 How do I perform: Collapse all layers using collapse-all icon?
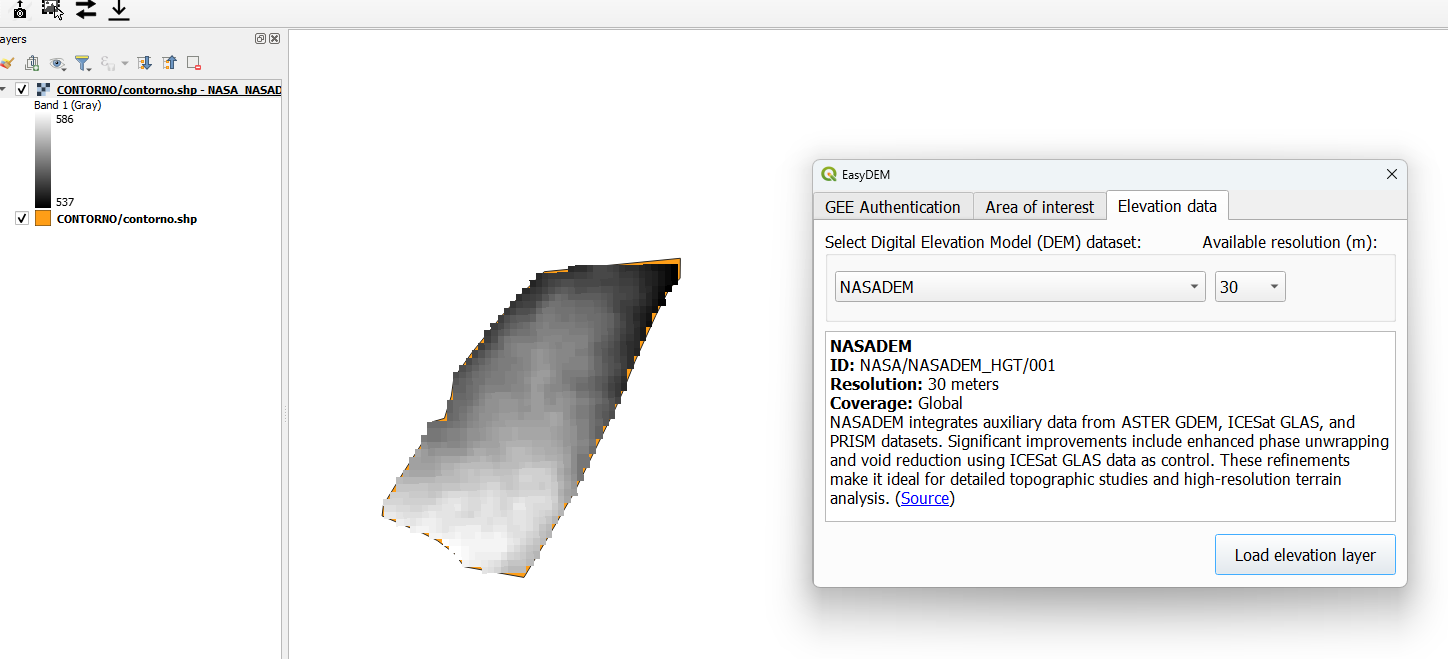[x=169, y=62]
